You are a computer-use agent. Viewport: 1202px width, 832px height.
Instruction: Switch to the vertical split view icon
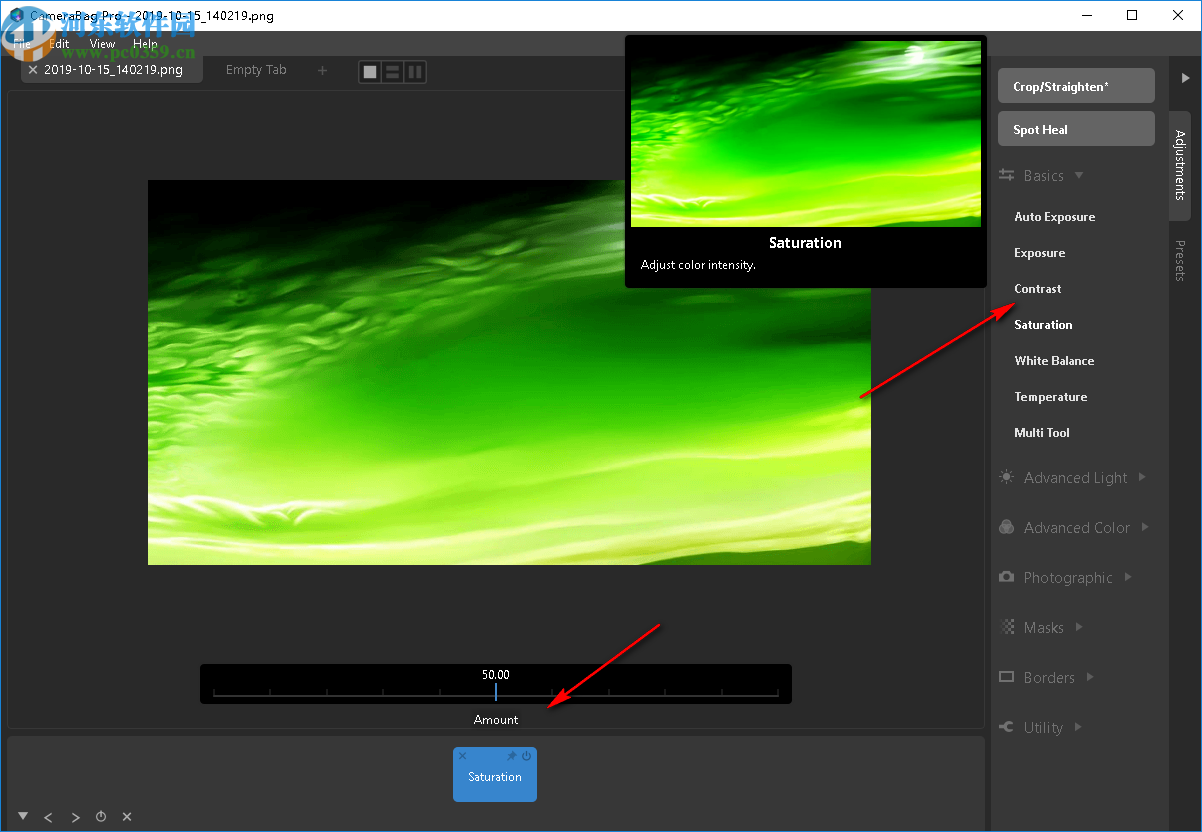(x=415, y=71)
